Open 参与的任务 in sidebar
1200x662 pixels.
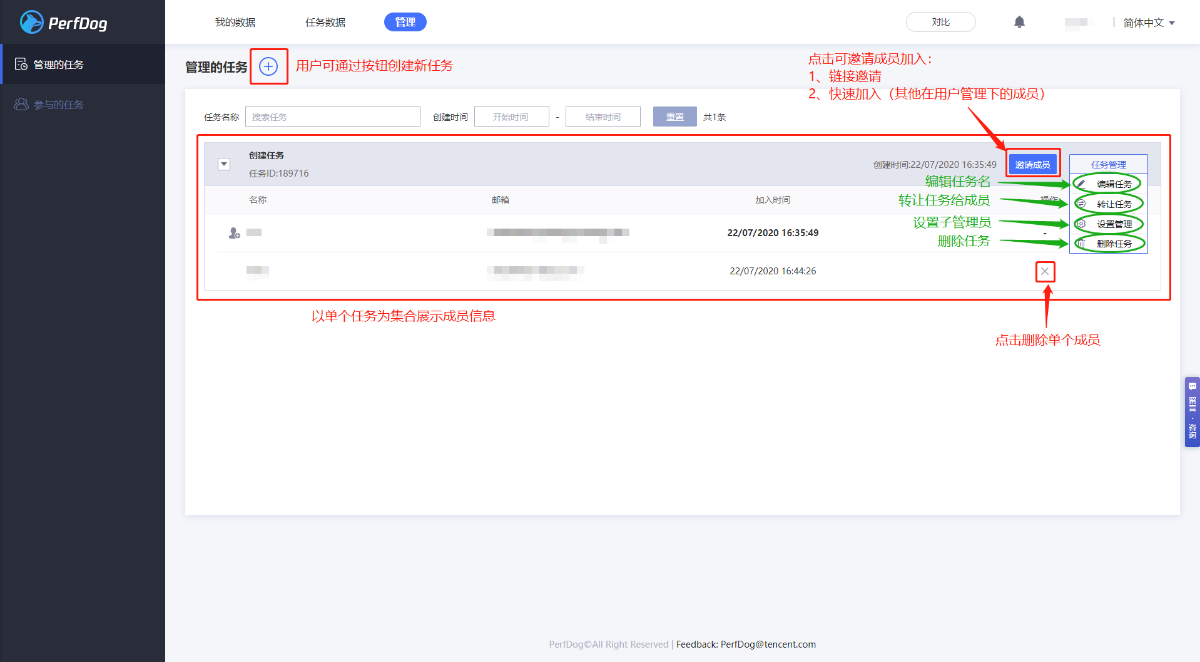click(x=82, y=104)
